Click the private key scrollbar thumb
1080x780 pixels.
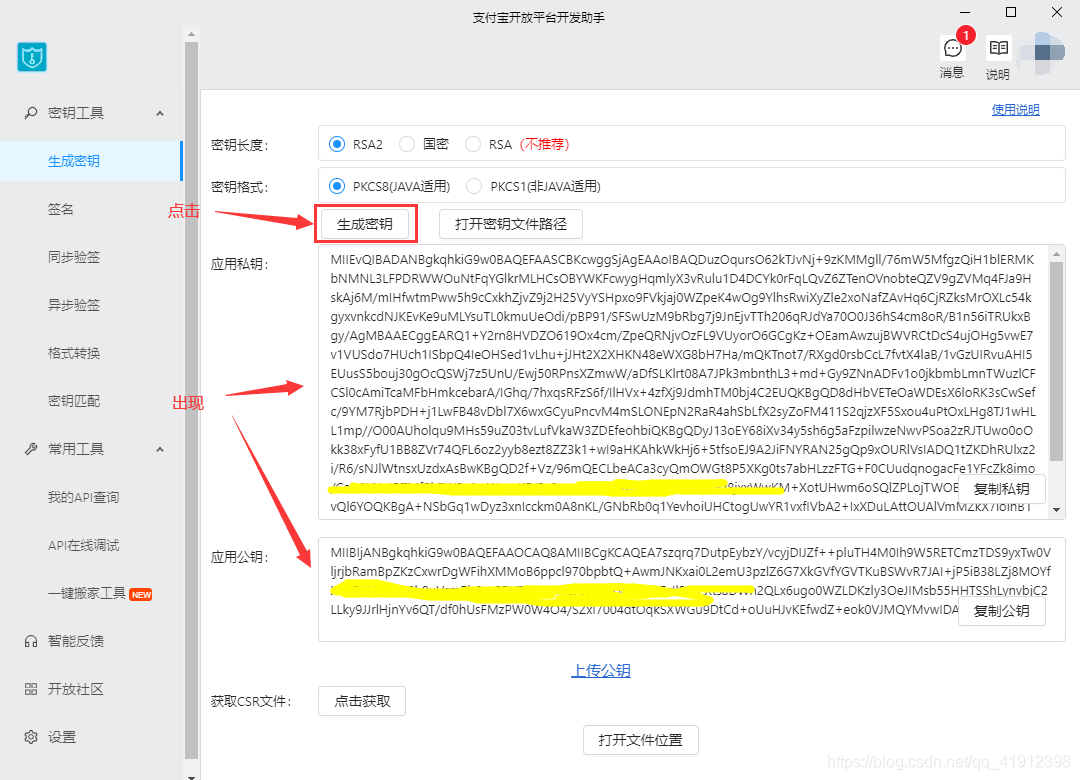(1057, 362)
